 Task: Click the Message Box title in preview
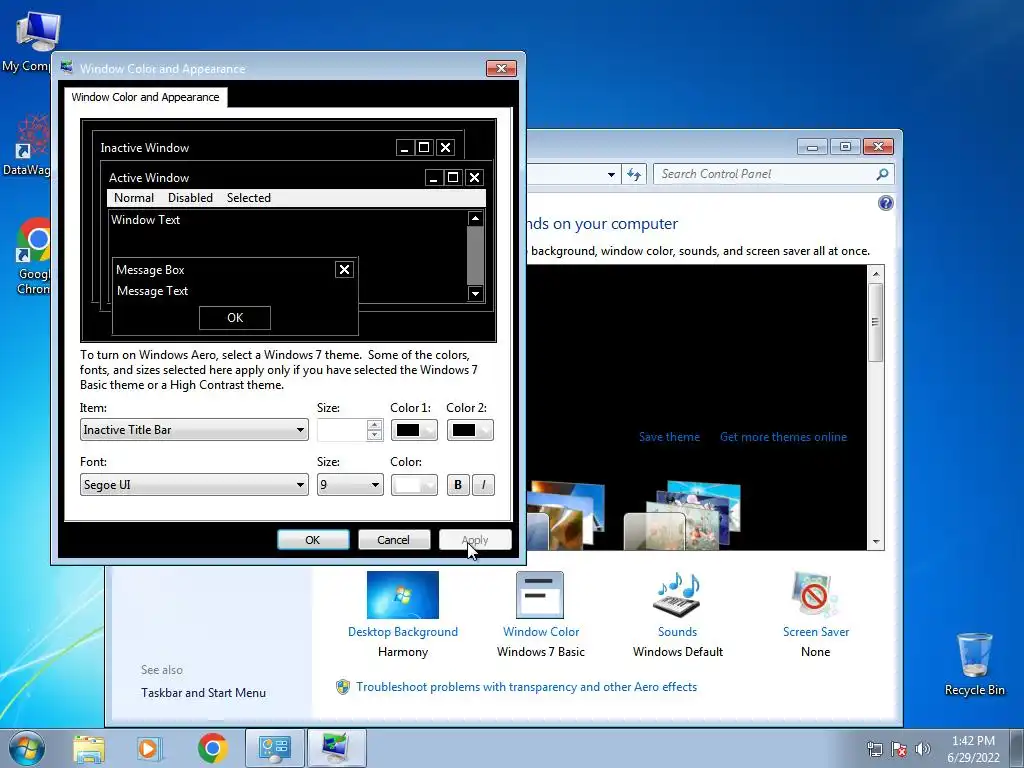point(150,270)
